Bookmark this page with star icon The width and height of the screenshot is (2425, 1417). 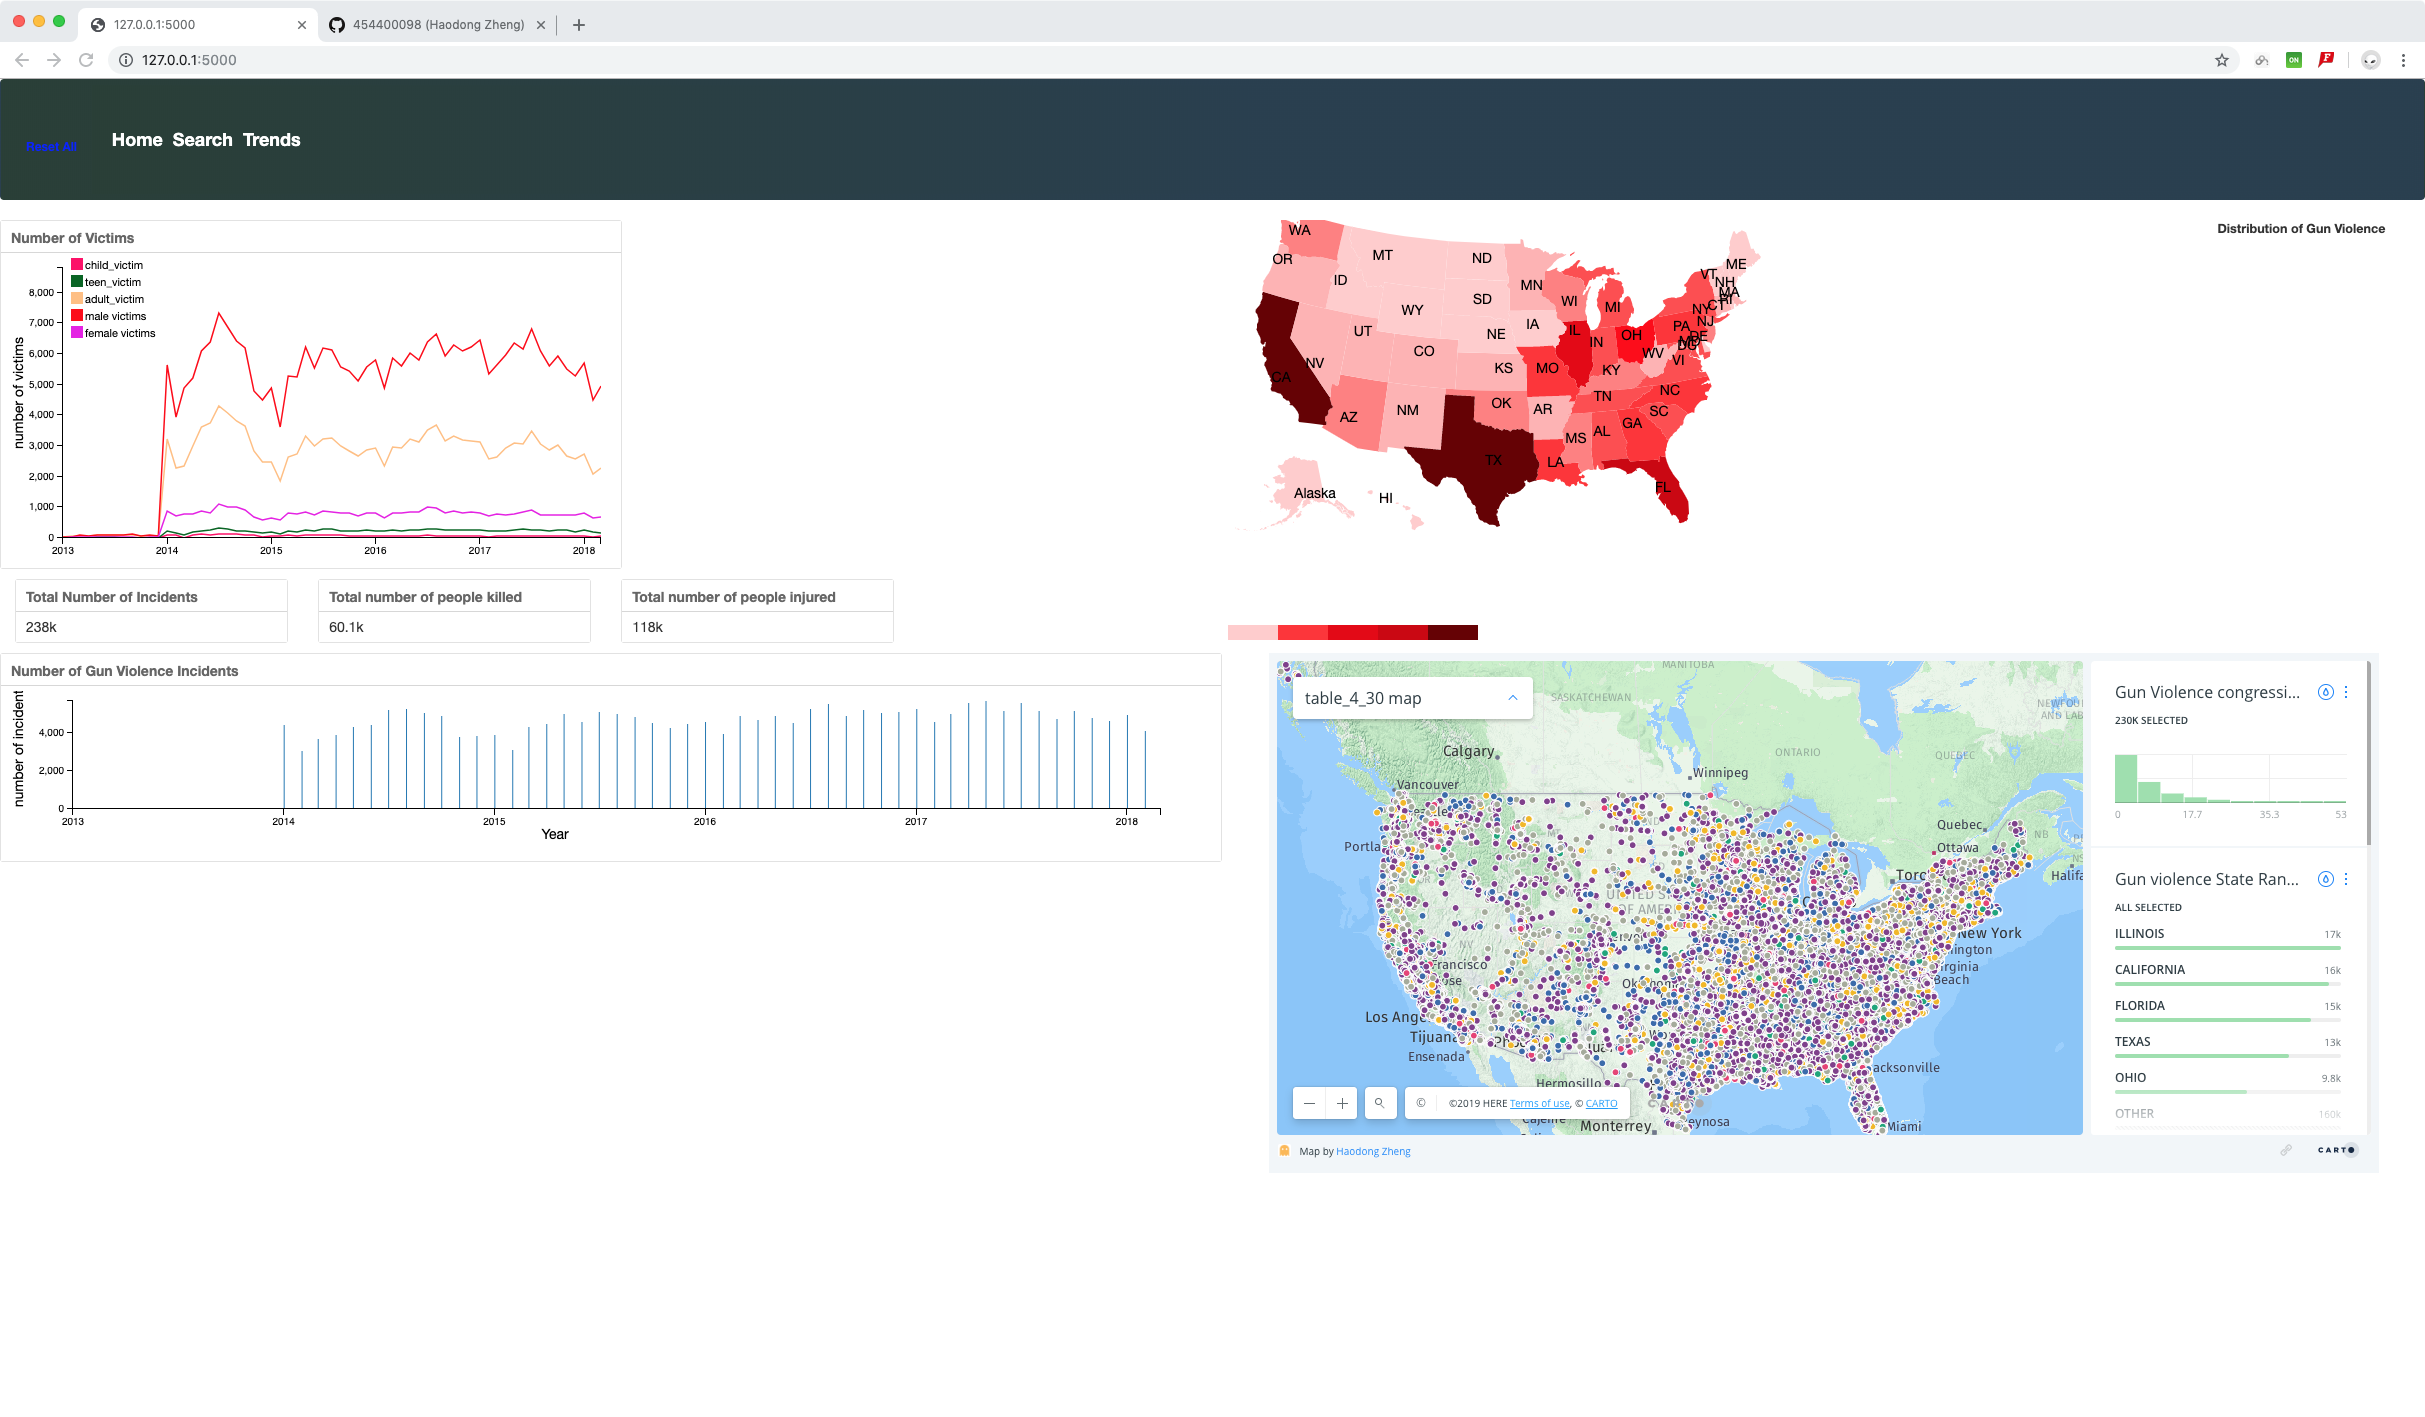click(2221, 60)
